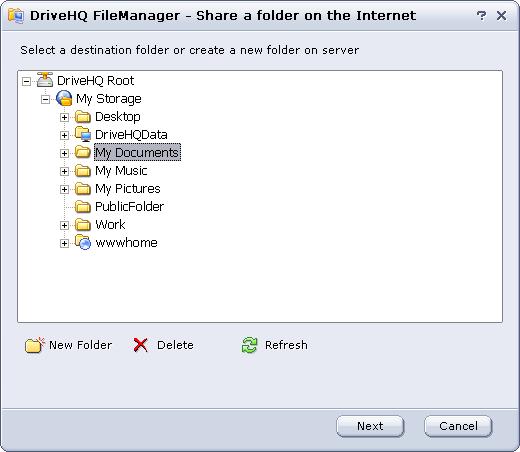The width and height of the screenshot is (520, 452).
Task: Expand the My Pictures folder
Action: [64, 189]
